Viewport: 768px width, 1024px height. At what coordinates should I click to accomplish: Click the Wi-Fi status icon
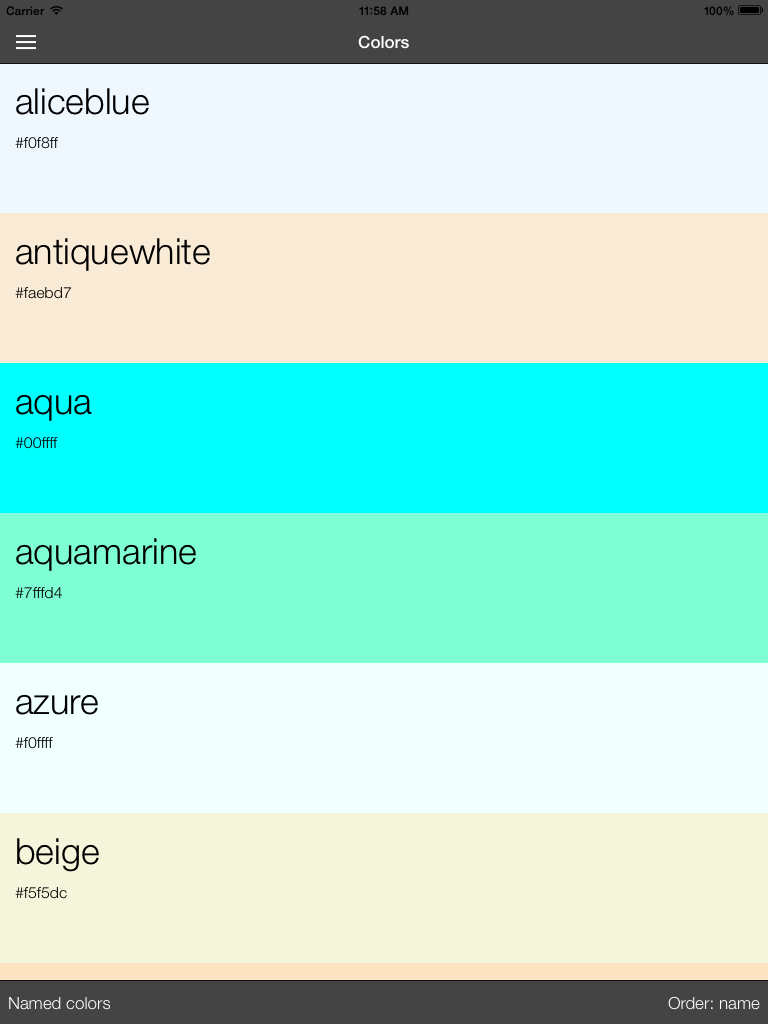pyautogui.click(x=56, y=10)
